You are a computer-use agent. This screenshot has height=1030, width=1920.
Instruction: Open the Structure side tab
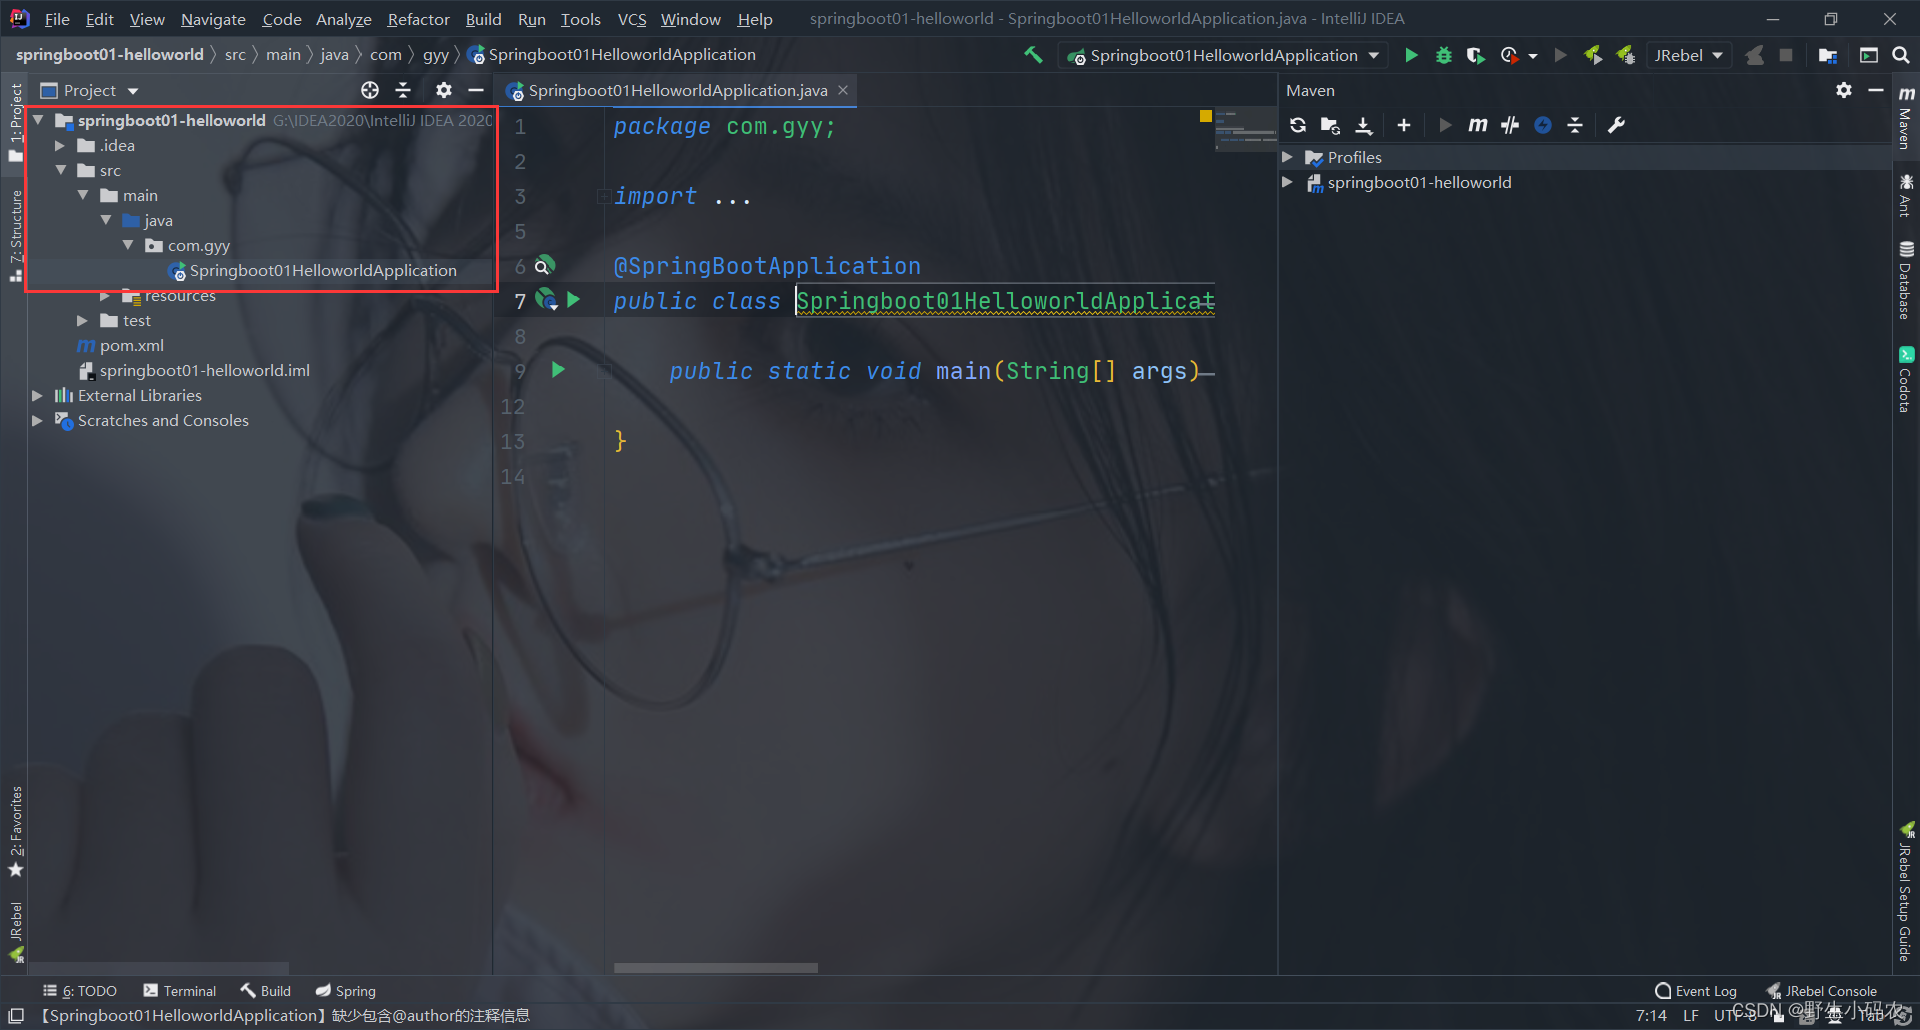pos(15,236)
